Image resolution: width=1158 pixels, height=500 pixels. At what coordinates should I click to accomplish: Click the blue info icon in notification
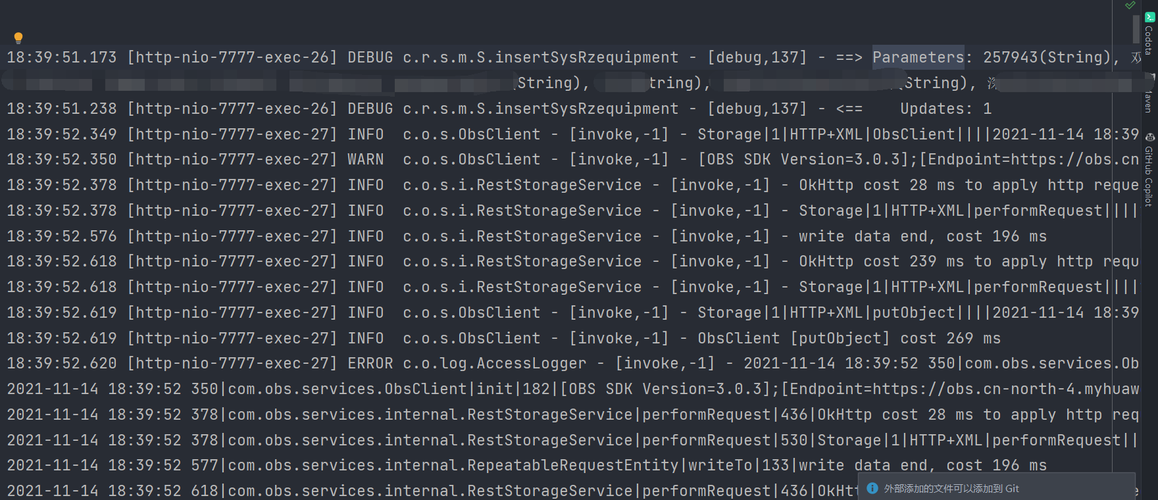(872, 488)
